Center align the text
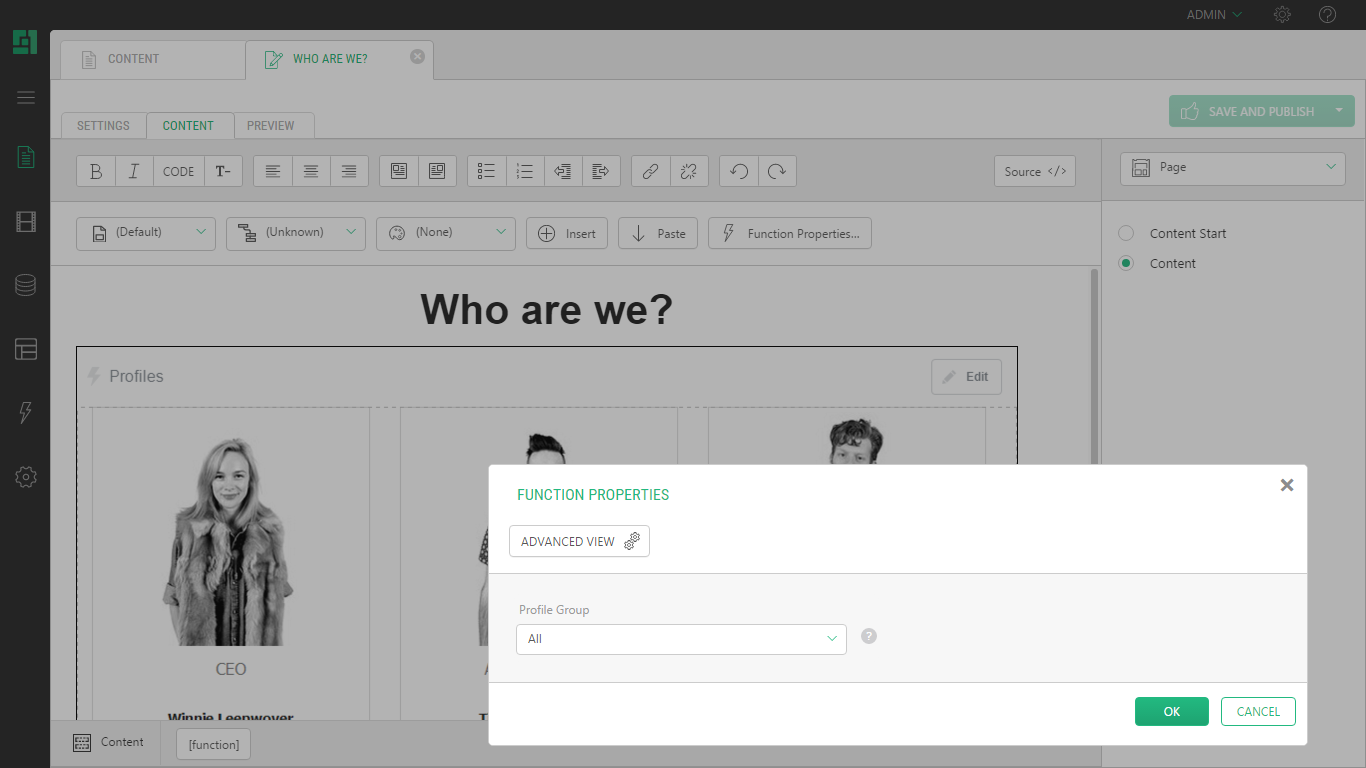 311,171
